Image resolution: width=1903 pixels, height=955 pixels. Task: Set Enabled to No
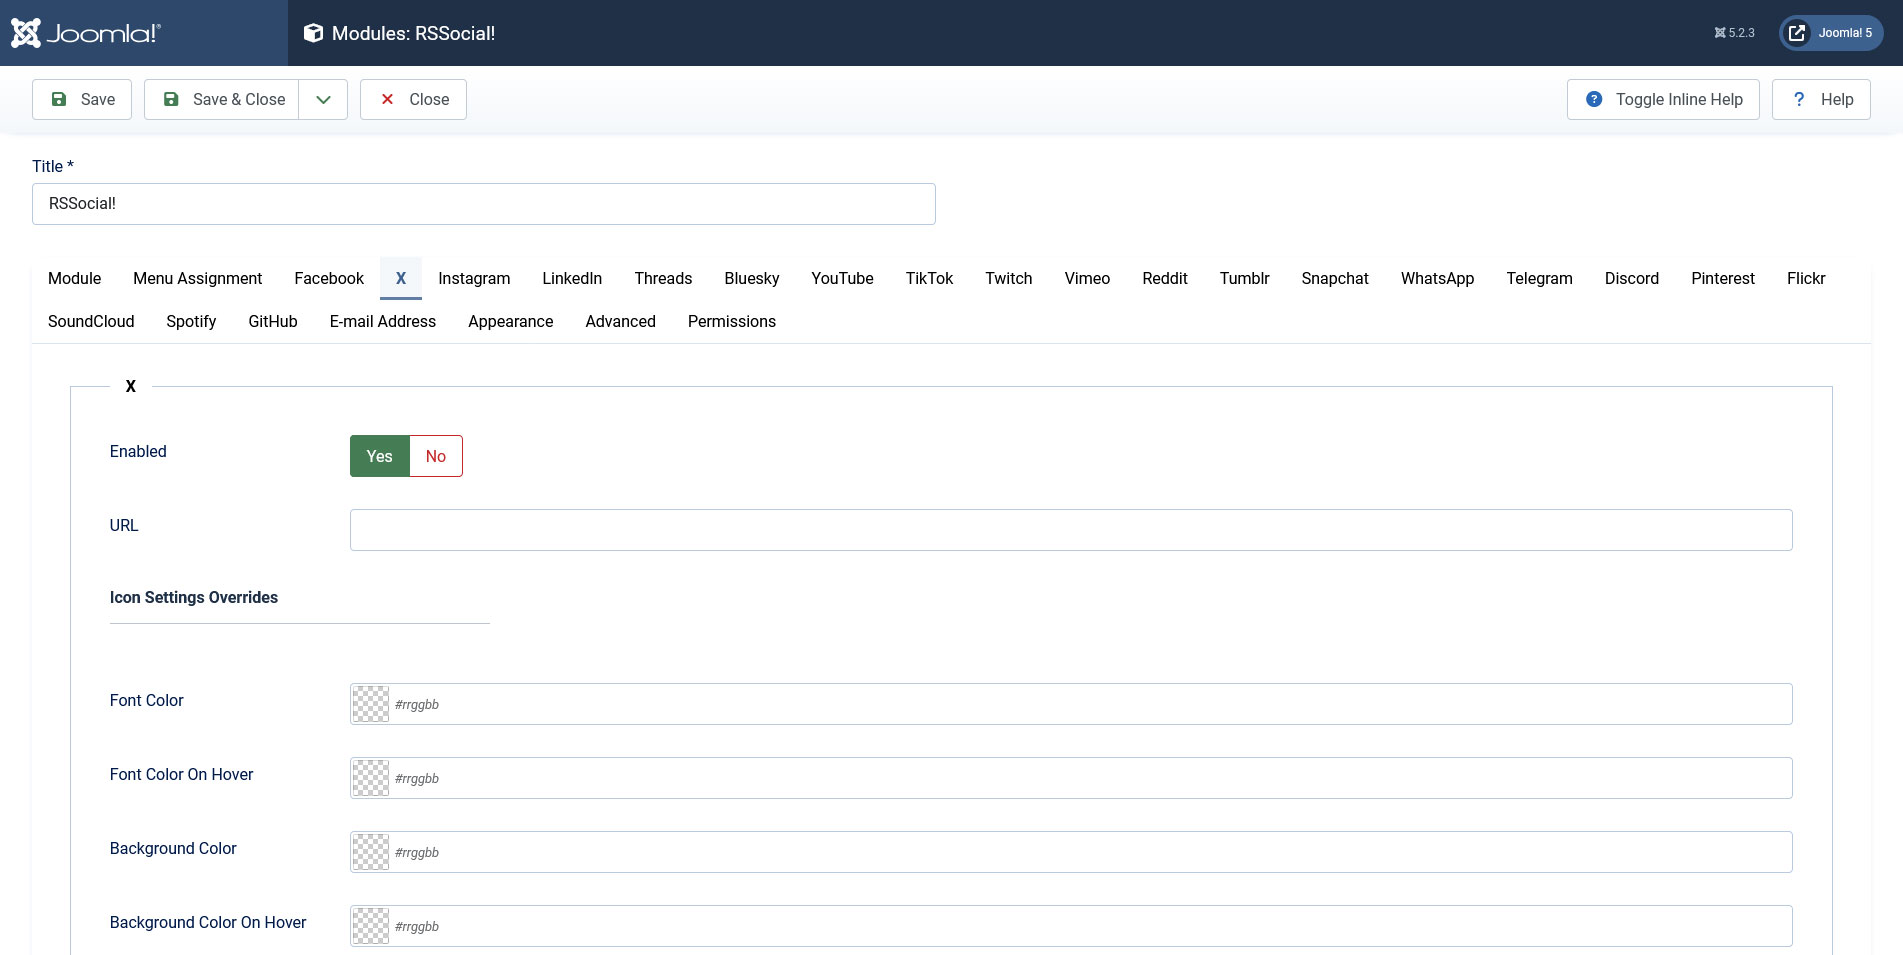(436, 456)
